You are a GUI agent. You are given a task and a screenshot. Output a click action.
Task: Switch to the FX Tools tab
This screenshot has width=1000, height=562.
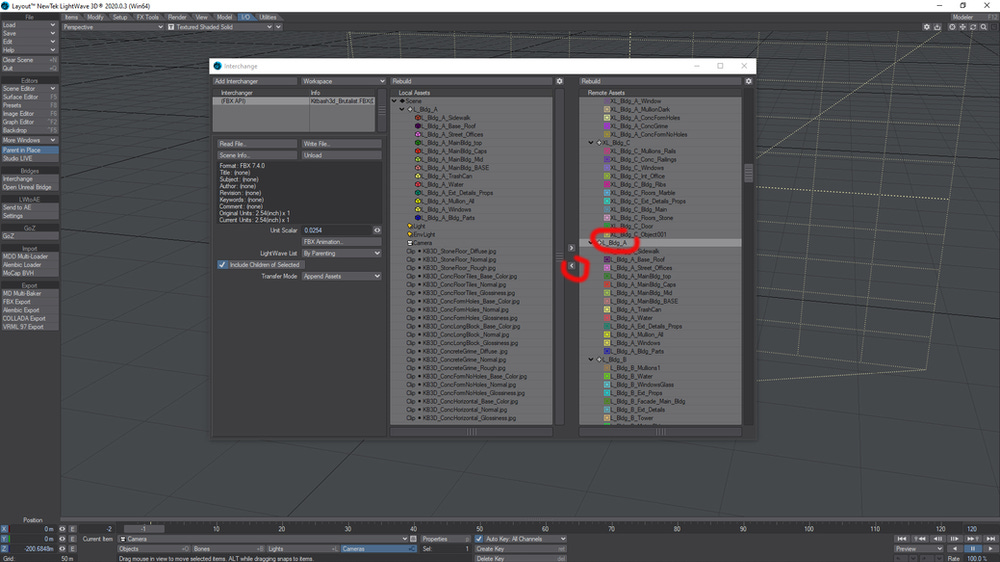(x=148, y=17)
